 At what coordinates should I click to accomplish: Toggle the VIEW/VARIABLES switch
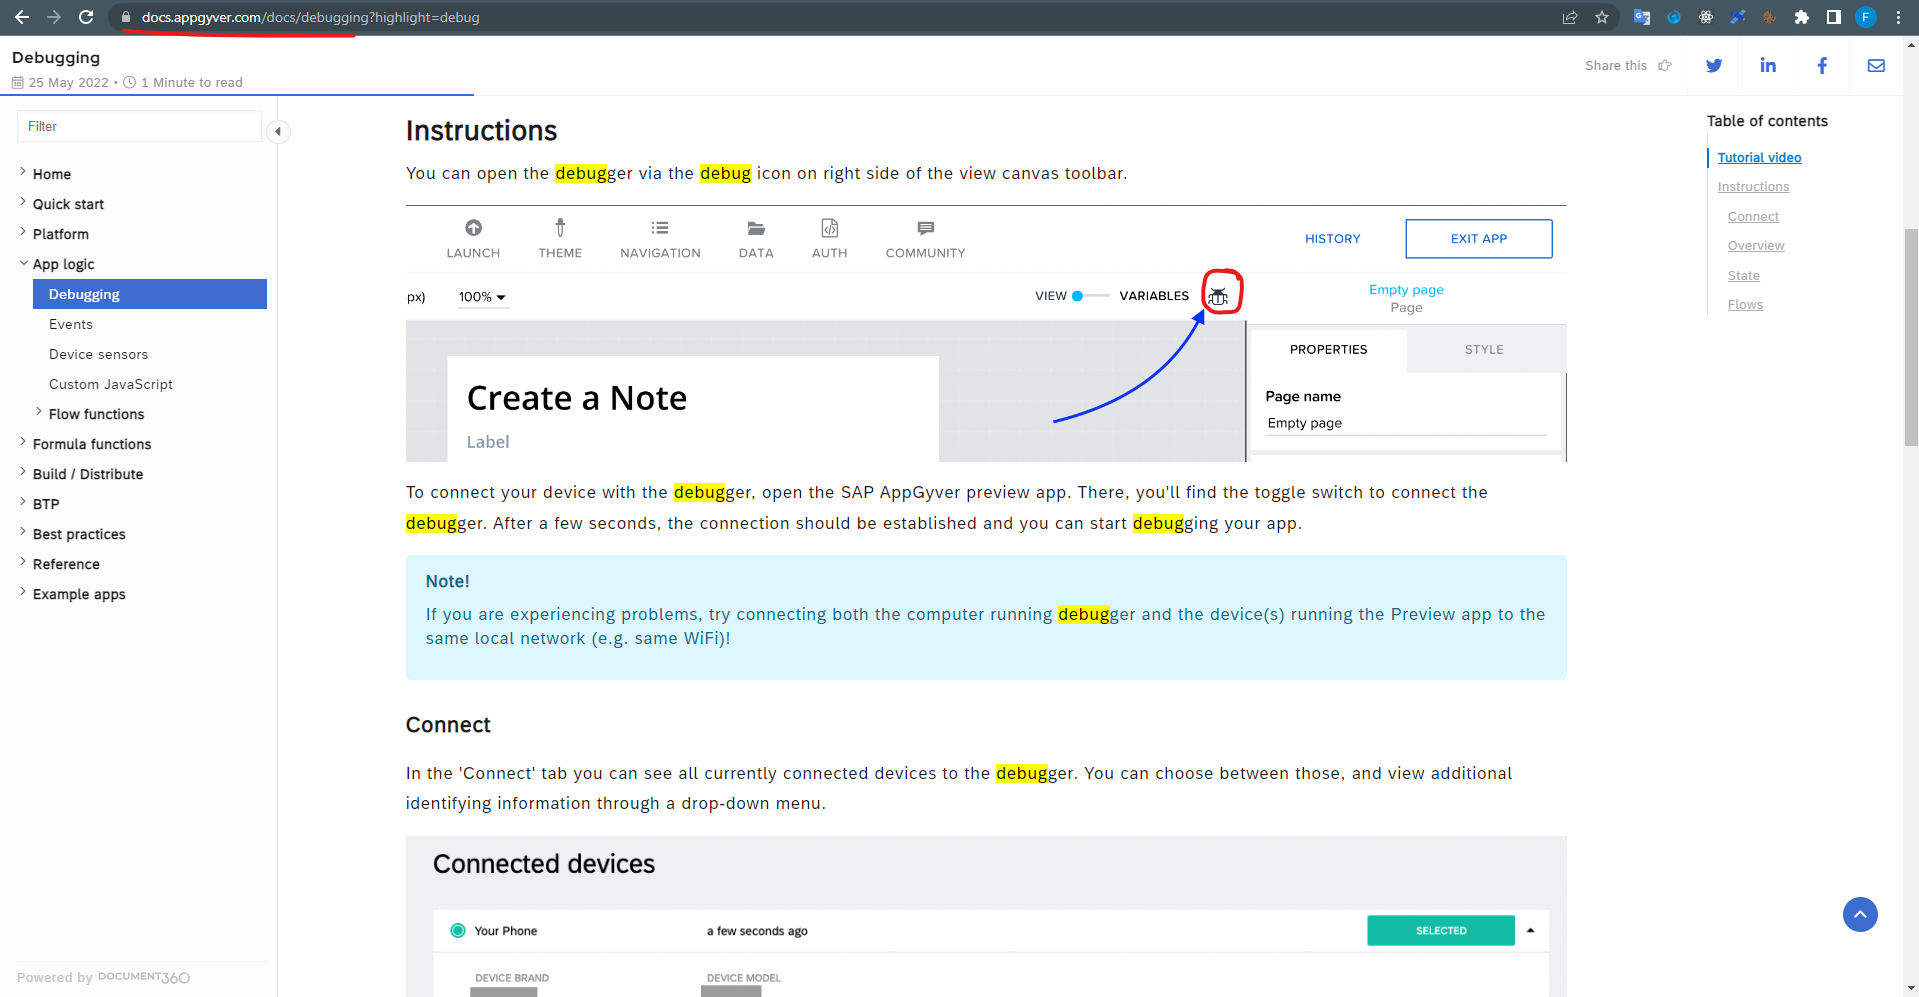1090,296
